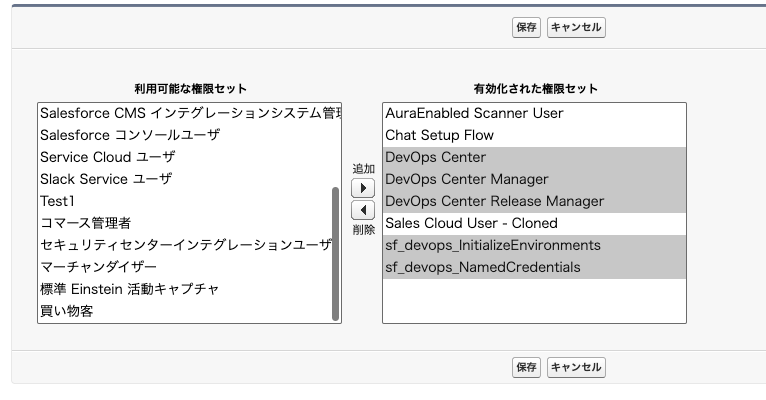Select DevOps Center Manager entry
The height and width of the screenshot is (400, 766).
pos(466,179)
